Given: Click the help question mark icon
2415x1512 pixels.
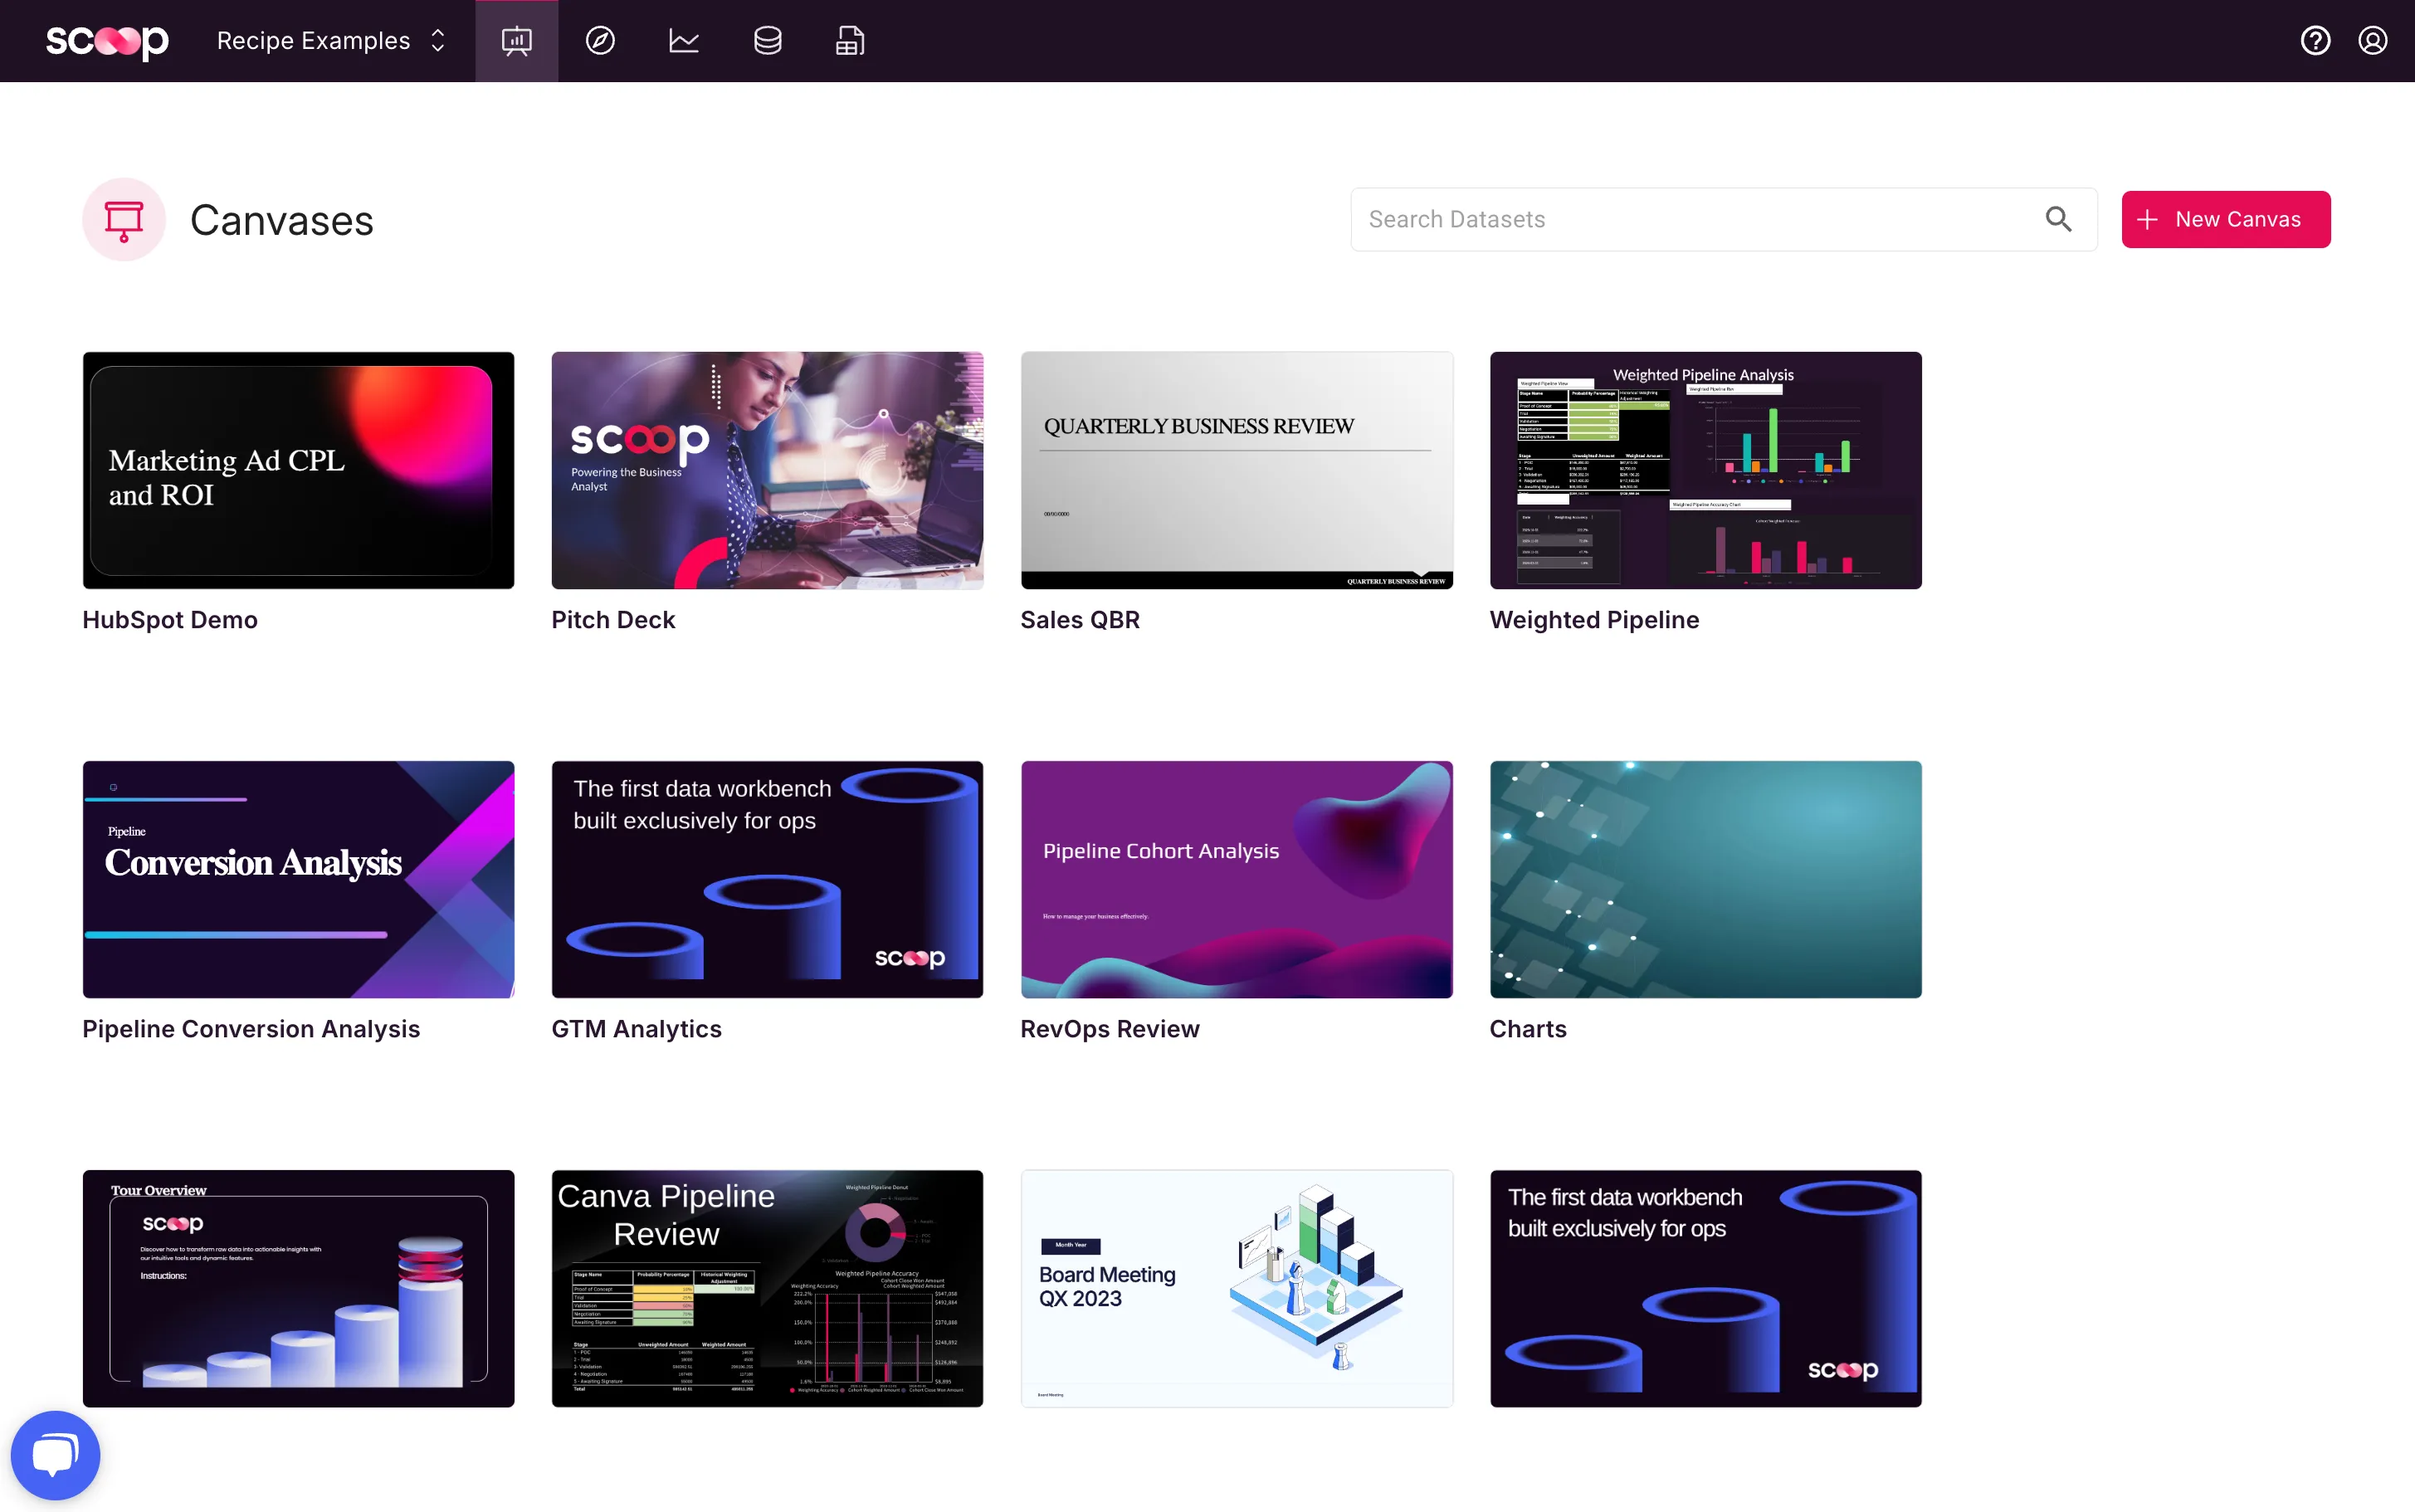Looking at the screenshot, I should [2315, 41].
